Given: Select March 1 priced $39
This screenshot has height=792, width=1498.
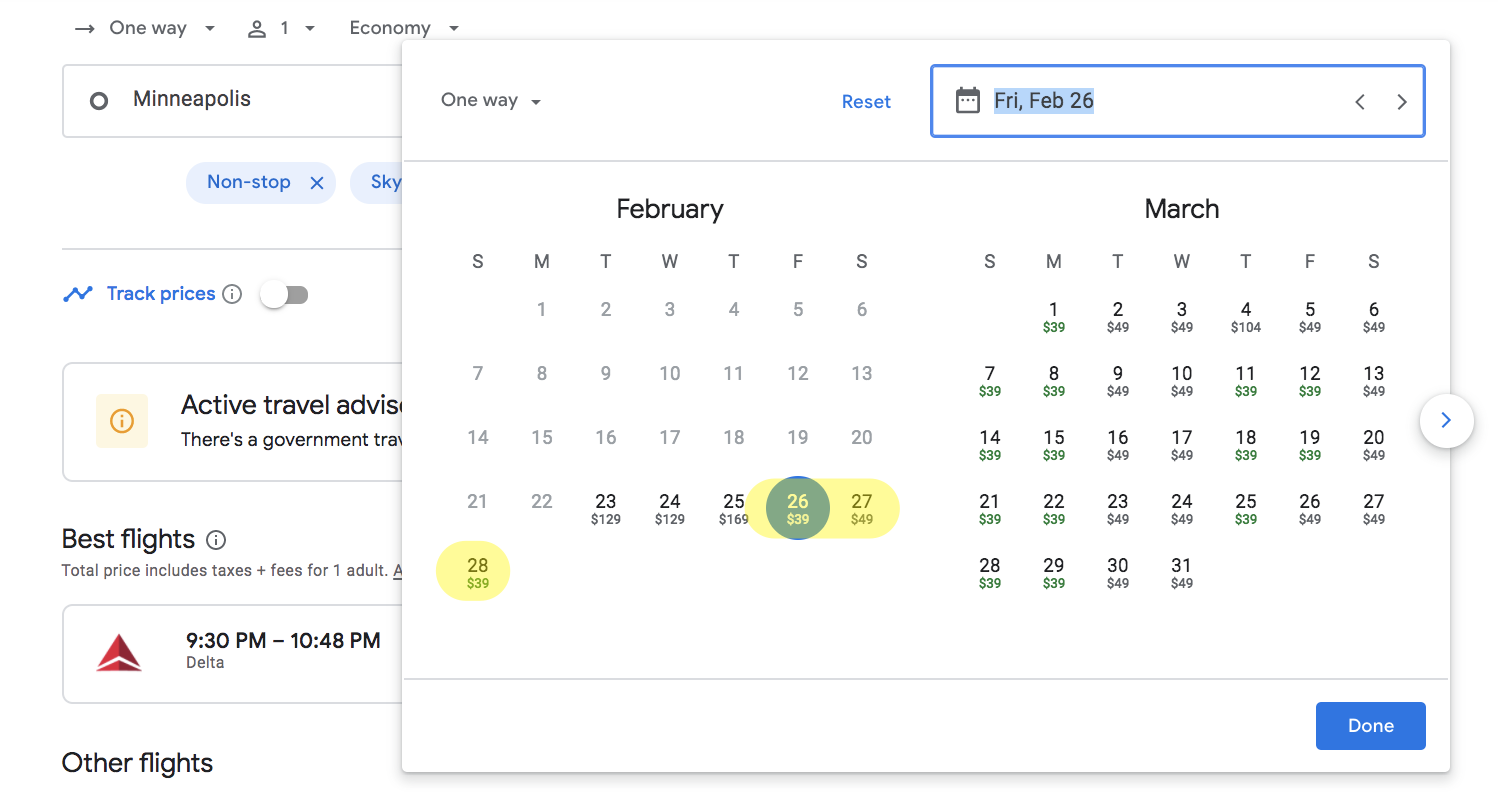Looking at the screenshot, I should tap(1054, 316).
